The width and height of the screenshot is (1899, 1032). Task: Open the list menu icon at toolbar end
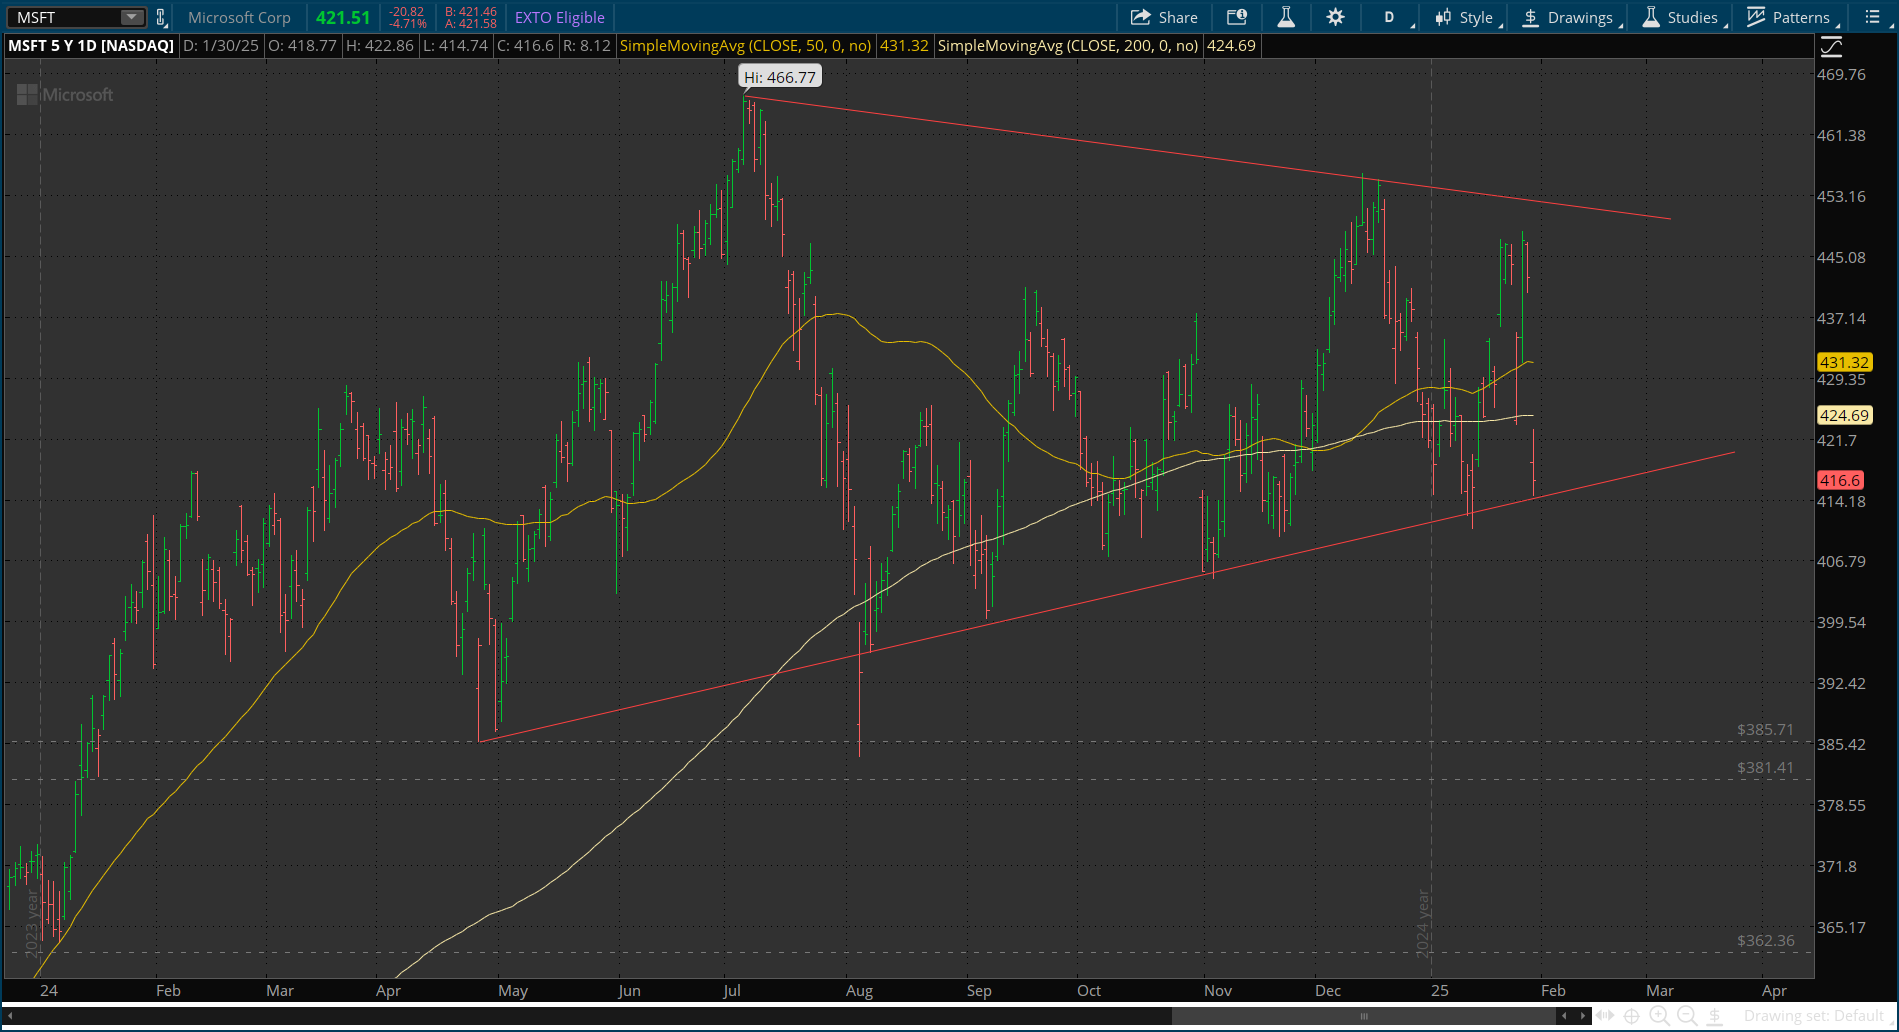(1873, 17)
